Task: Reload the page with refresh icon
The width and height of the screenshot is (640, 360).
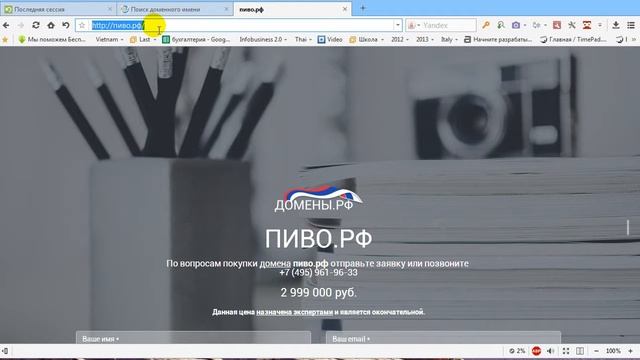Action: click(x=36, y=25)
